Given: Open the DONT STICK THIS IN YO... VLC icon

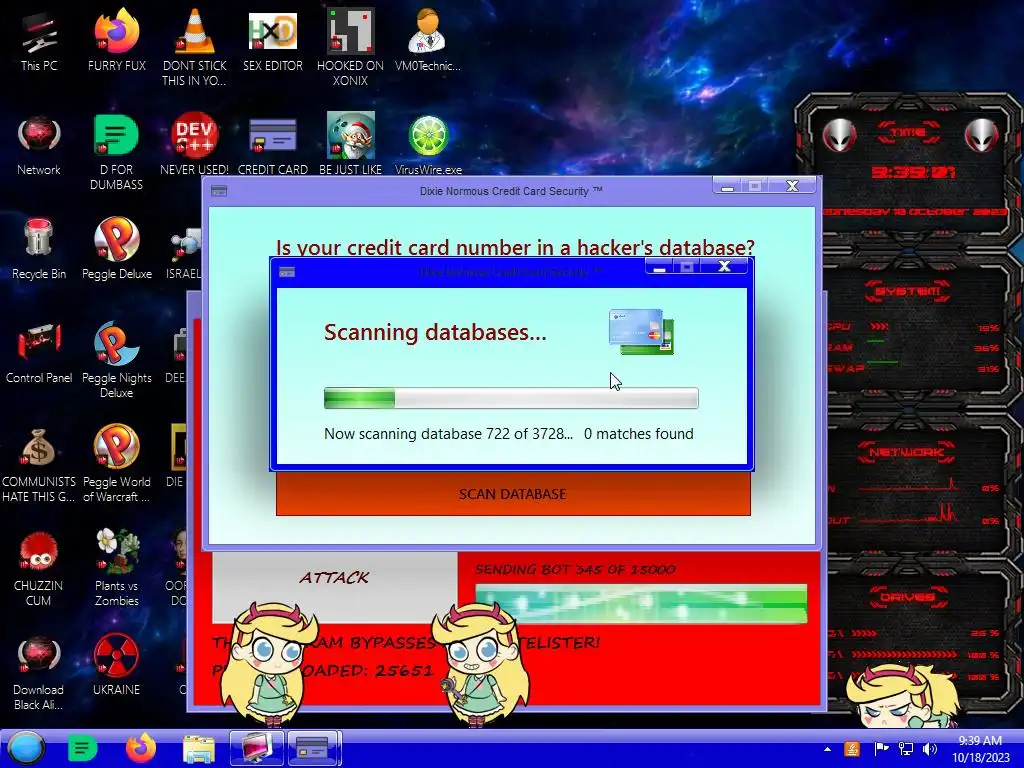Looking at the screenshot, I should click(194, 47).
